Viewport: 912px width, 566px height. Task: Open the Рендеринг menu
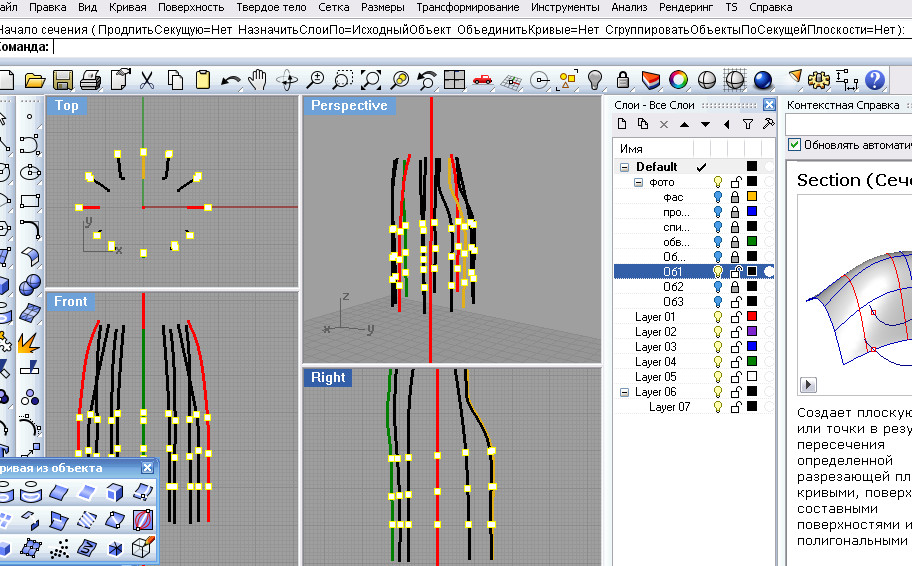click(687, 7)
